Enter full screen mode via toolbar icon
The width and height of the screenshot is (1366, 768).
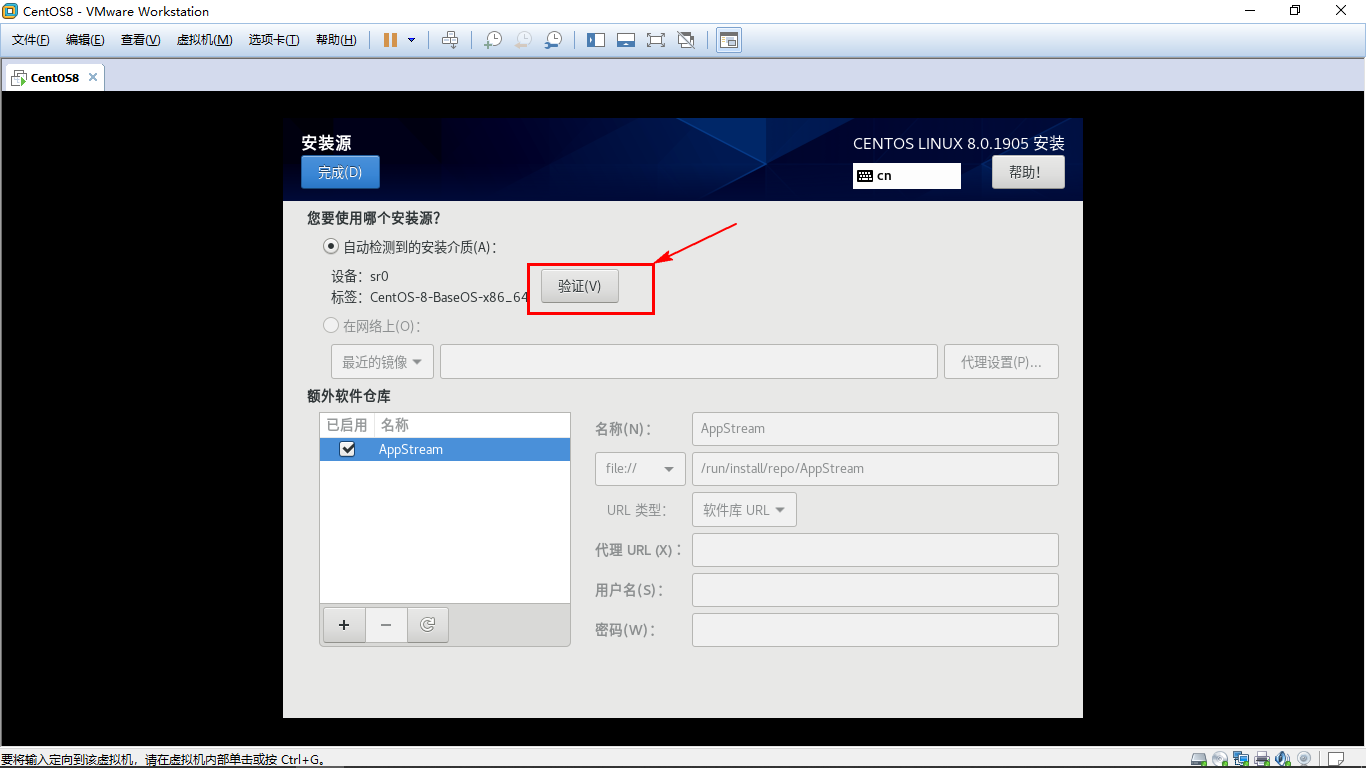(x=656, y=40)
